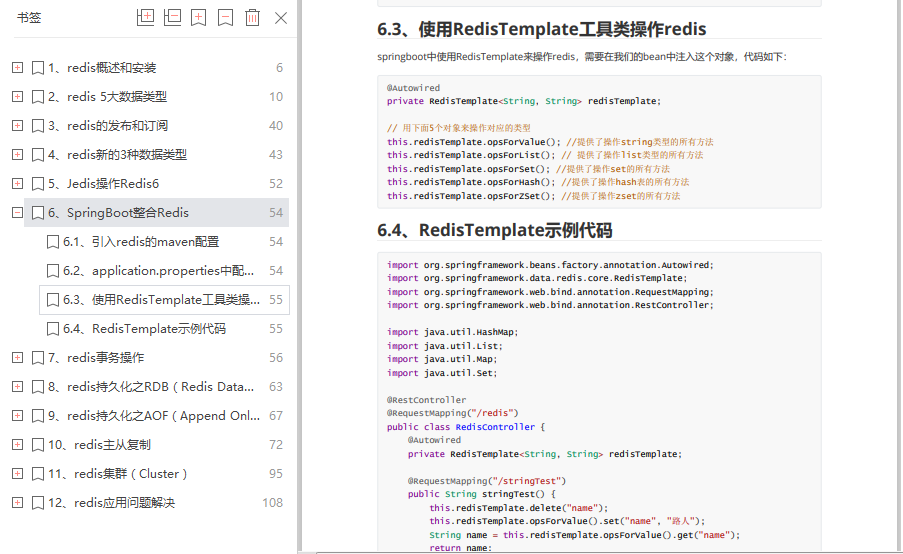Viewport: 903px width, 554px height.
Task: Click the bookmark icon beside '6.4、RedisTemplate示例代码'
Action: [x=52, y=329]
